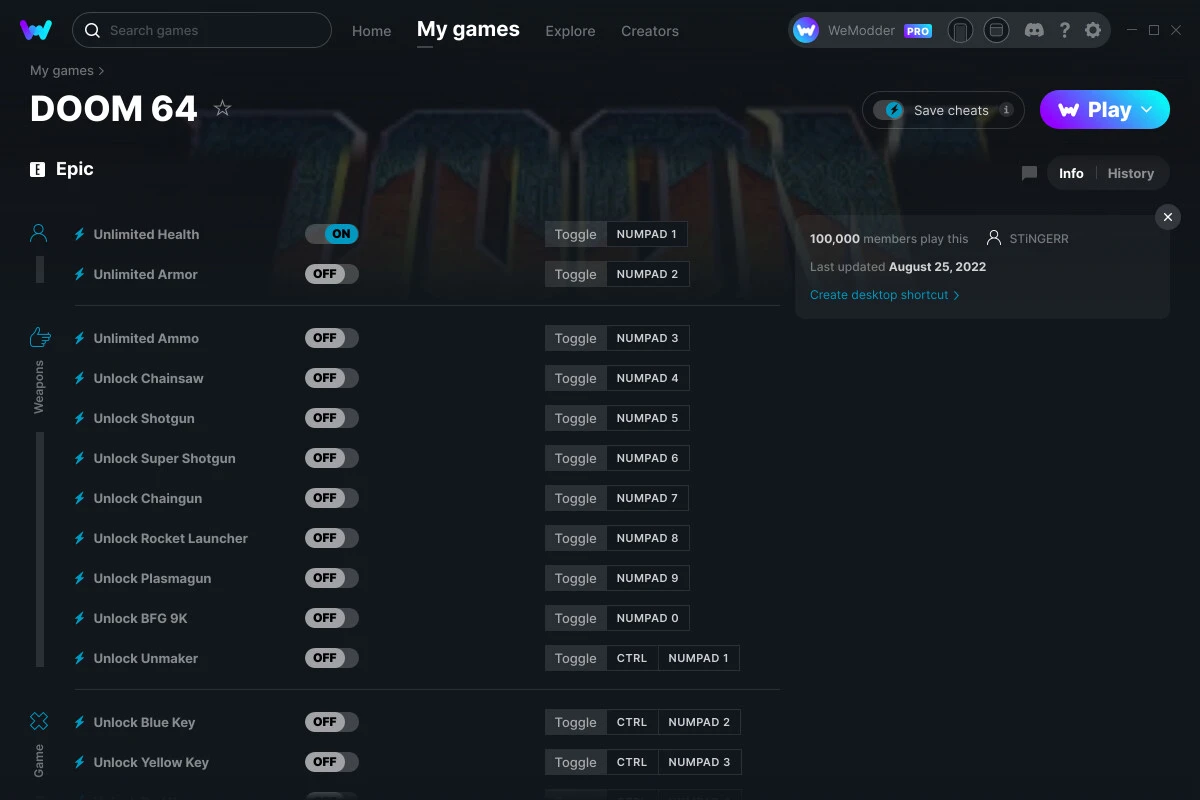Image resolution: width=1200 pixels, height=800 pixels.
Task: Click Toggle button for Unlock Blue Key
Action: click(576, 722)
